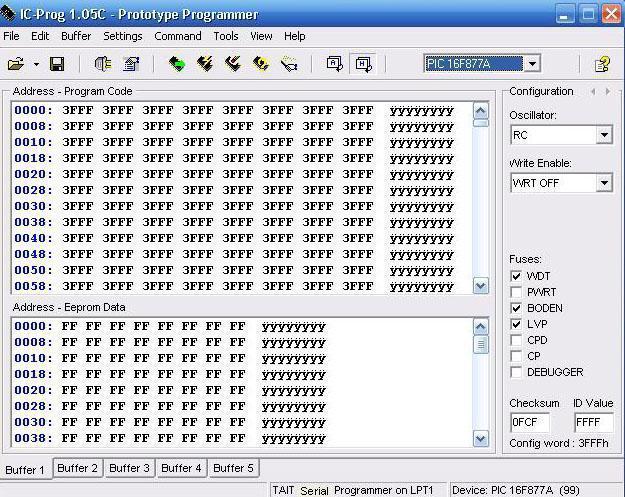Open the Buffer menu
This screenshot has width=625, height=497.
point(76,36)
